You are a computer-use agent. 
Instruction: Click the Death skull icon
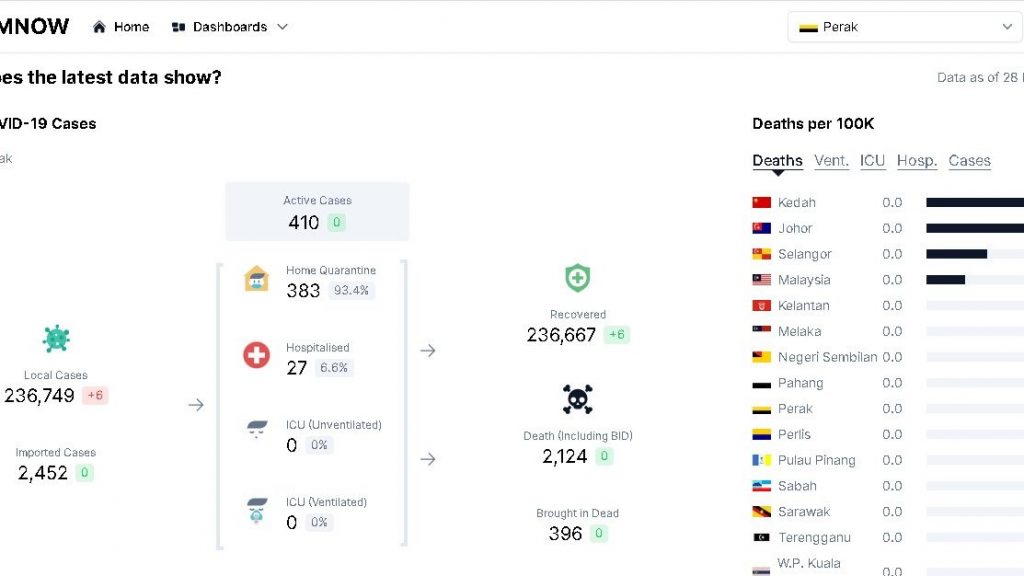tap(577, 399)
